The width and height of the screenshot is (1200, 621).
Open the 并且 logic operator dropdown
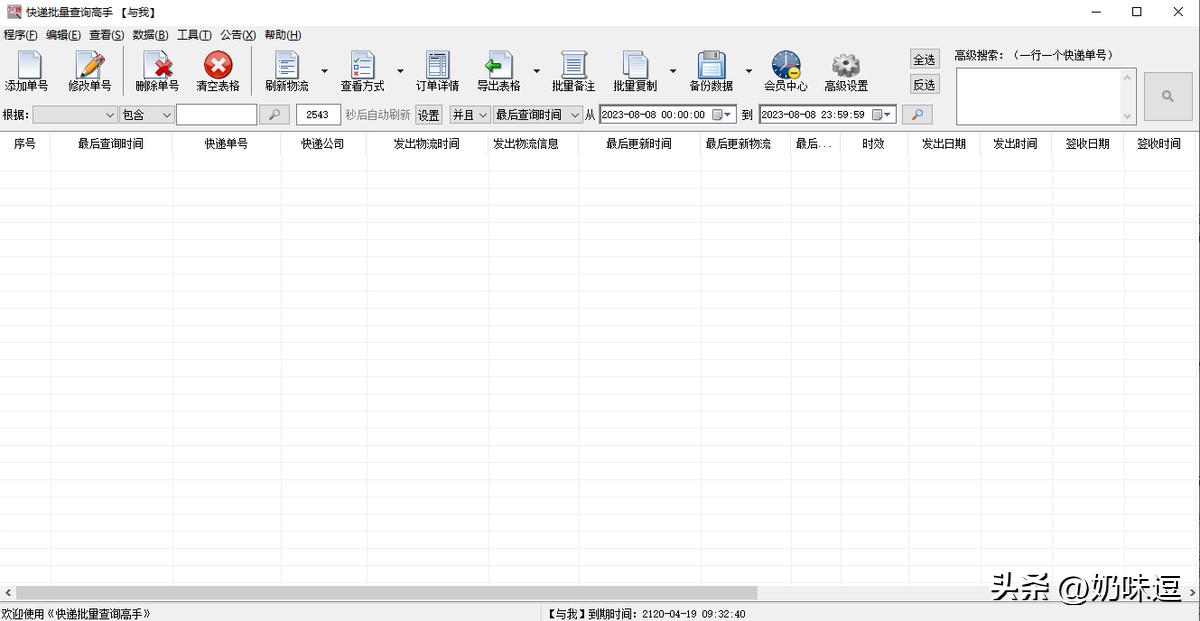click(469, 115)
